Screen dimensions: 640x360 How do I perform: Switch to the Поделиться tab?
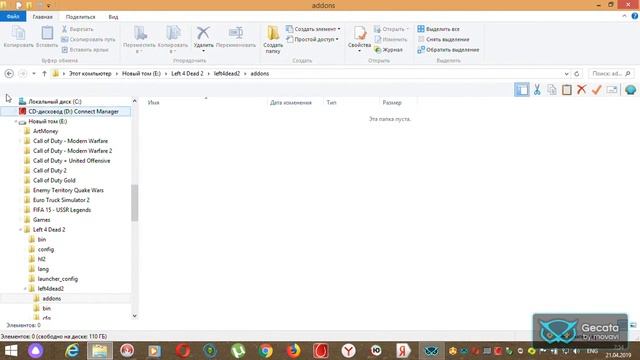80,17
